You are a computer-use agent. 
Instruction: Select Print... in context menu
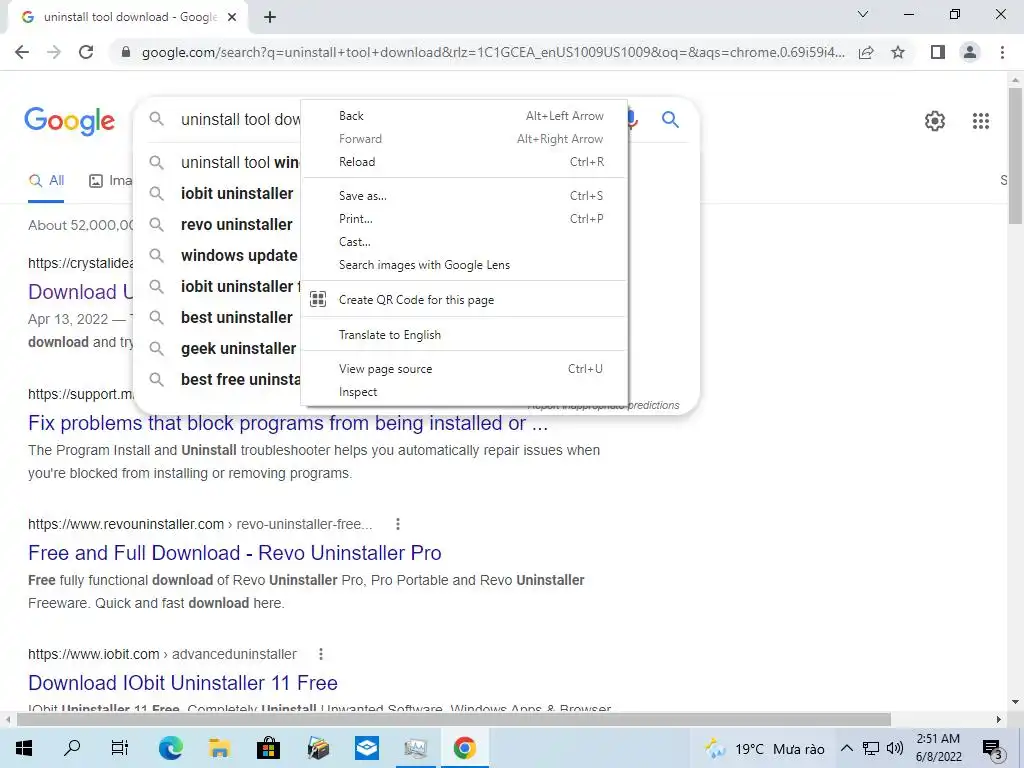(x=464, y=219)
